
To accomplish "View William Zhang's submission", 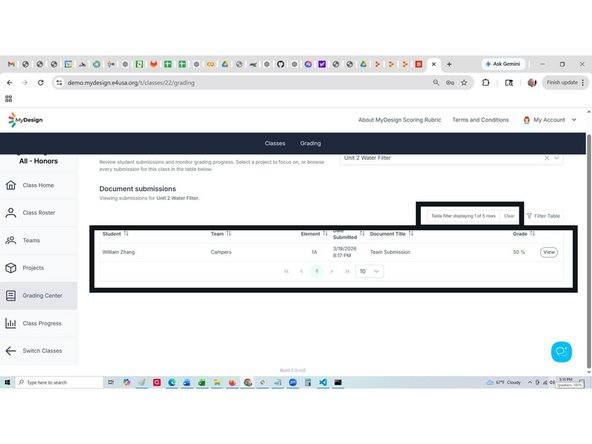I will tap(549, 252).
